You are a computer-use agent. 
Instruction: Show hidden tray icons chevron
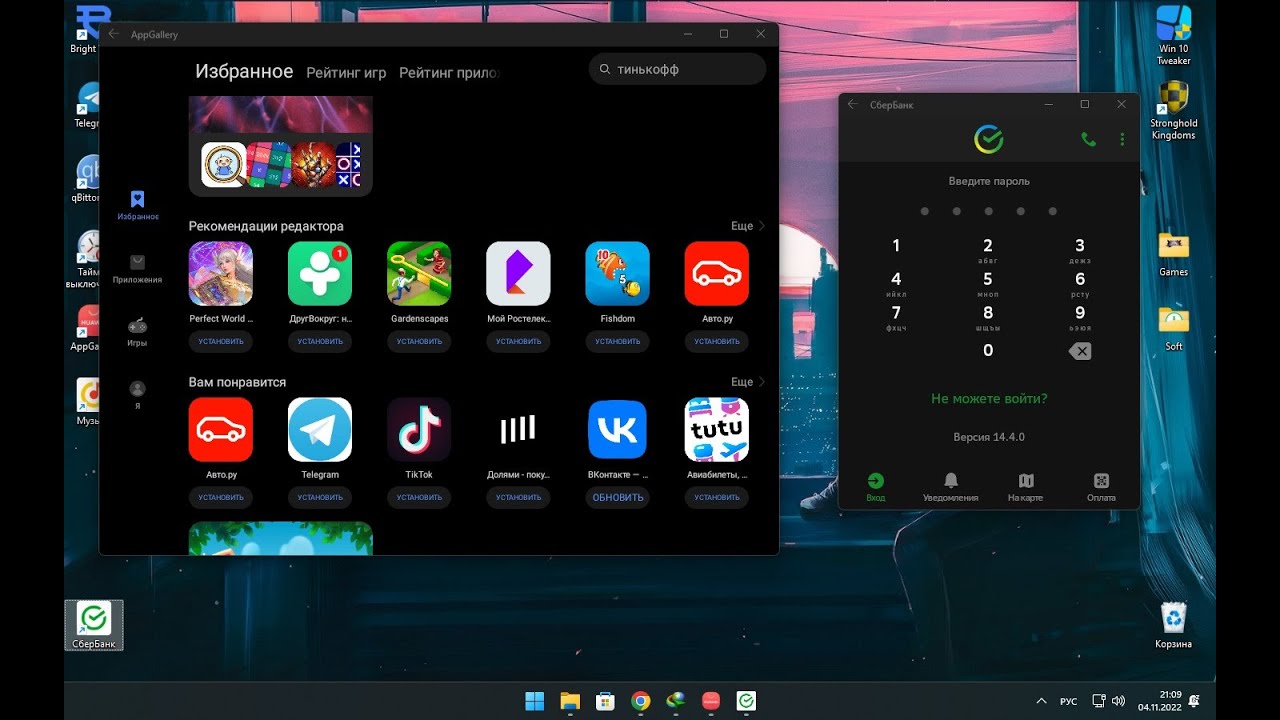point(1041,701)
